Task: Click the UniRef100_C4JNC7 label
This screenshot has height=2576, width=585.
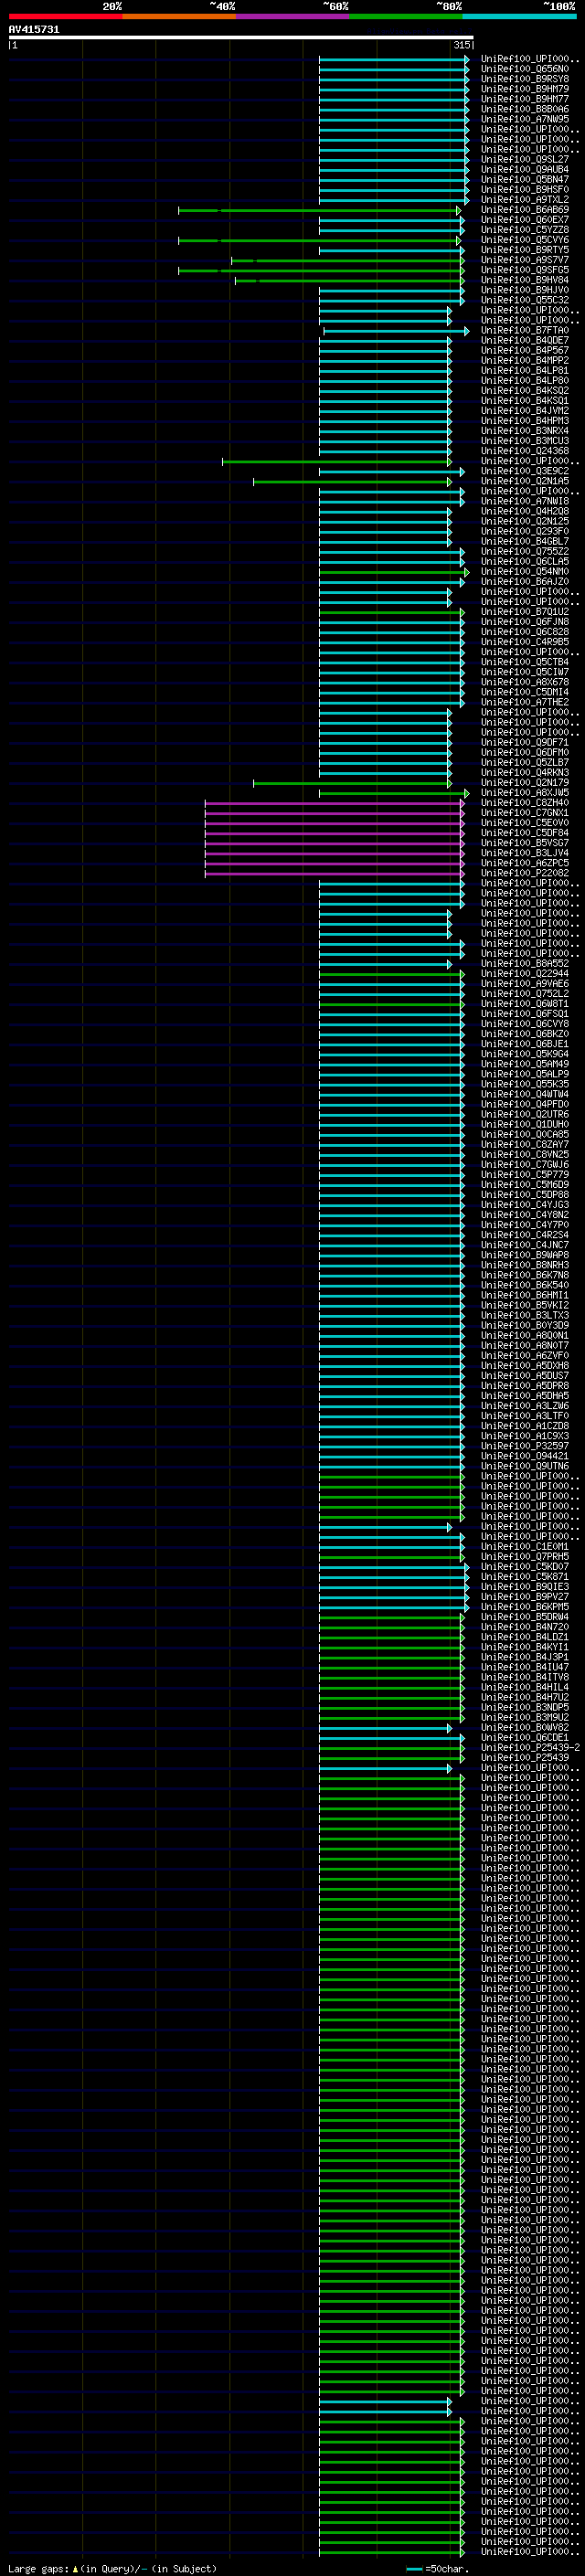Action: point(525,1244)
